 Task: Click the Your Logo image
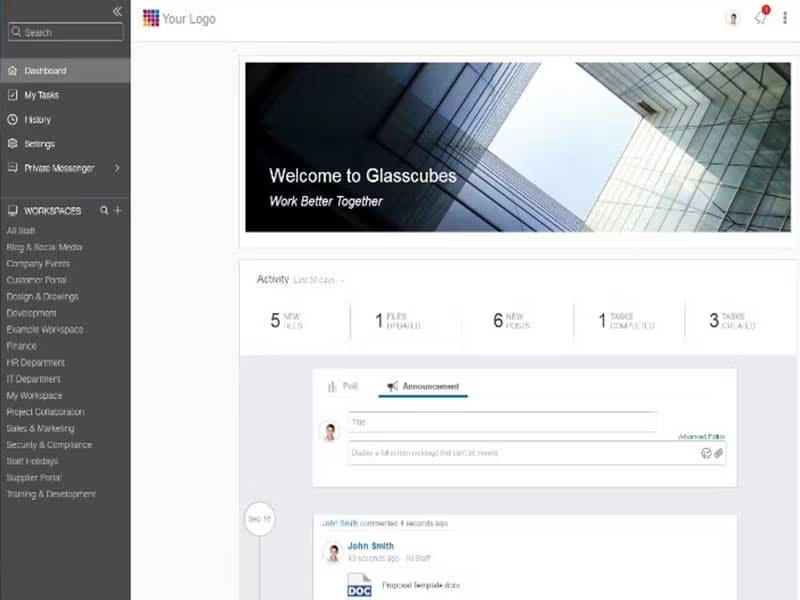coord(179,18)
